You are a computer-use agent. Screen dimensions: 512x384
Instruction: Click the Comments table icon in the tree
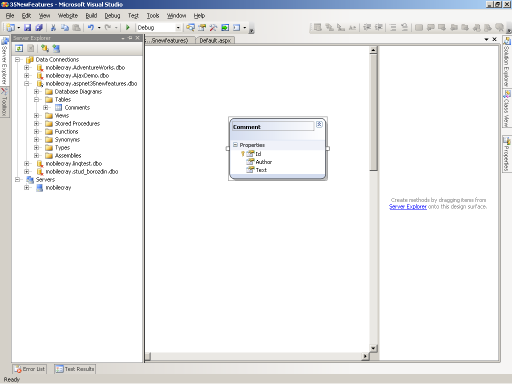click(58, 108)
